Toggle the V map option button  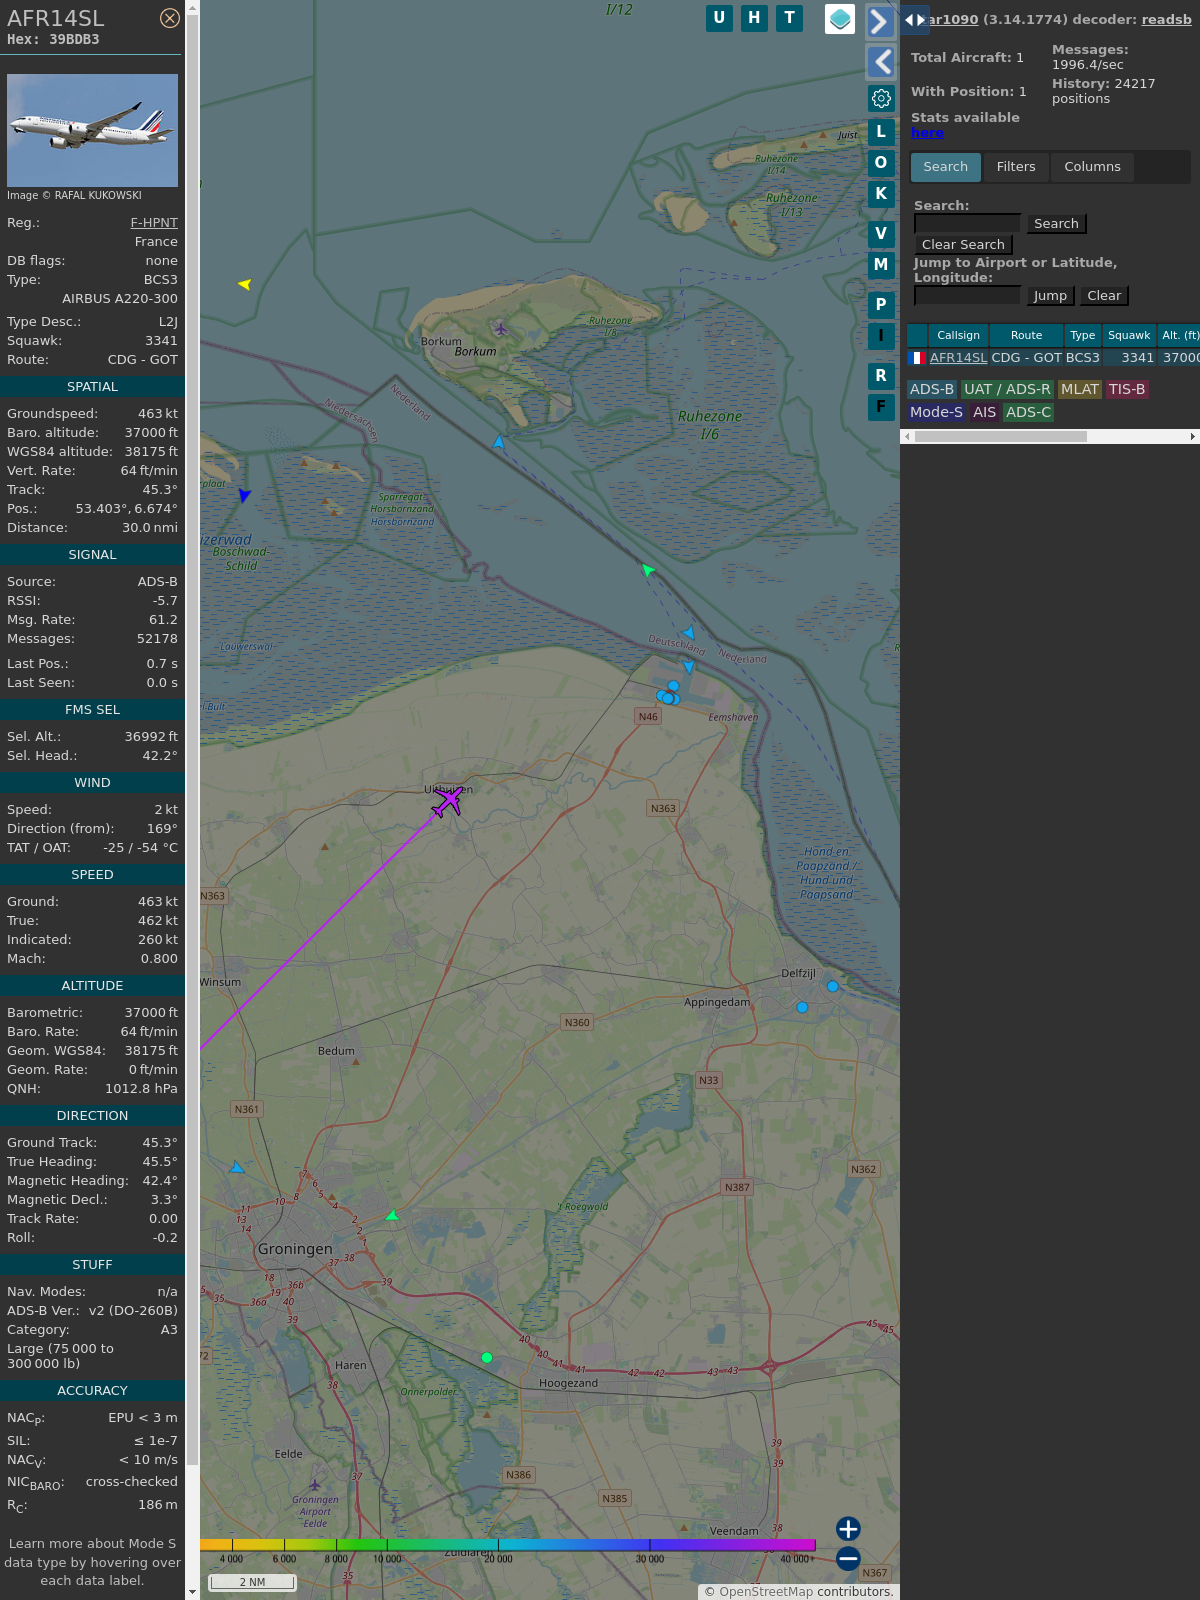(x=881, y=234)
